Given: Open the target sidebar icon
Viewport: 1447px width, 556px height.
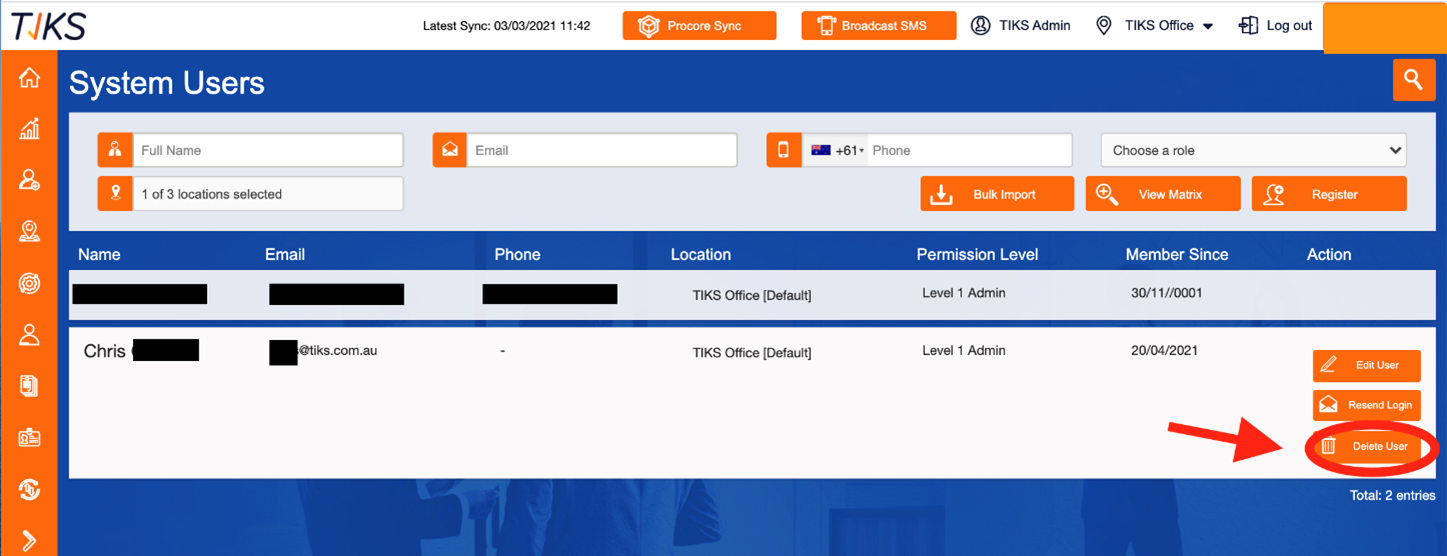Looking at the screenshot, I should (x=30, y=283).
